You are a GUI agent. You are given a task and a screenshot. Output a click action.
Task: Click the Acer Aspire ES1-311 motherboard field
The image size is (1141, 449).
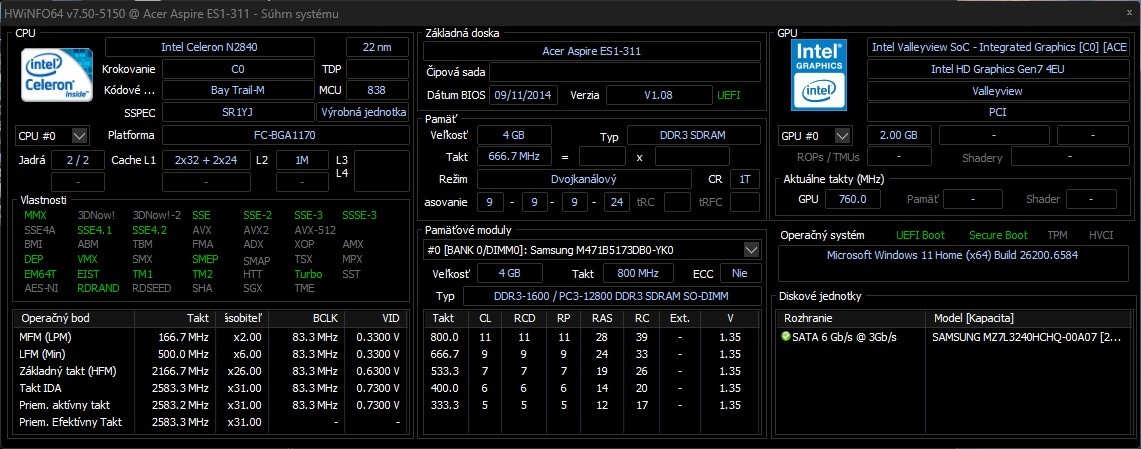591,50
